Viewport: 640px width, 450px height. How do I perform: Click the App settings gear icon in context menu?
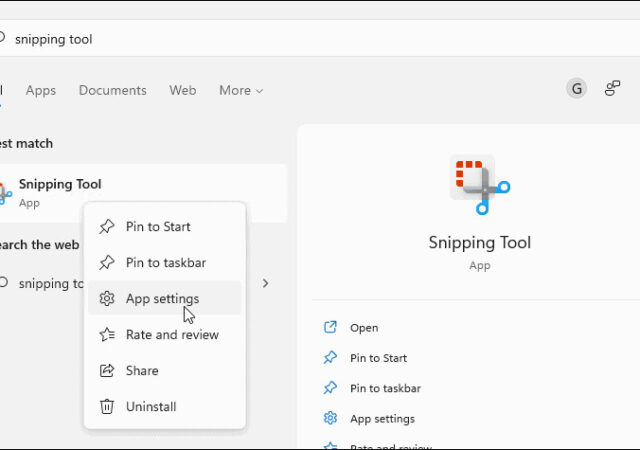[x=107, y=299]
